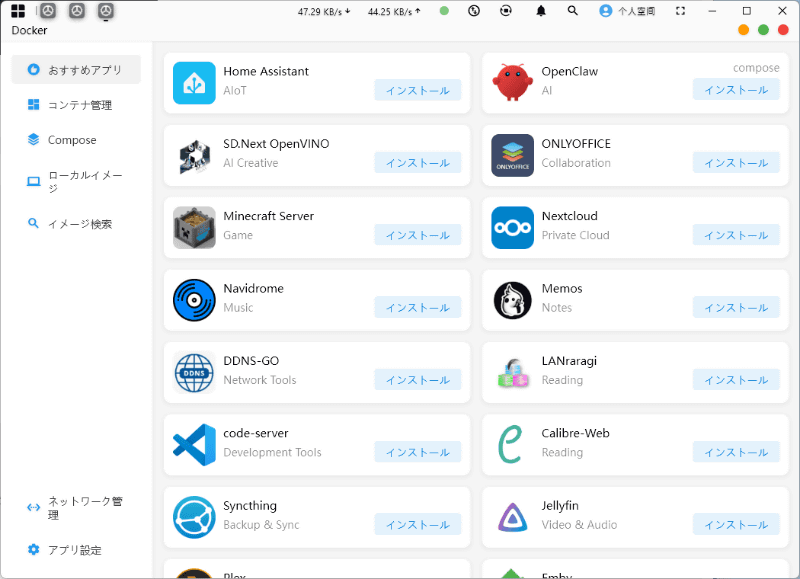Click the Navidrome vinyl disc icon
Image resolution: width=800 pixels, height=579 pixels.
coord(194,300)
